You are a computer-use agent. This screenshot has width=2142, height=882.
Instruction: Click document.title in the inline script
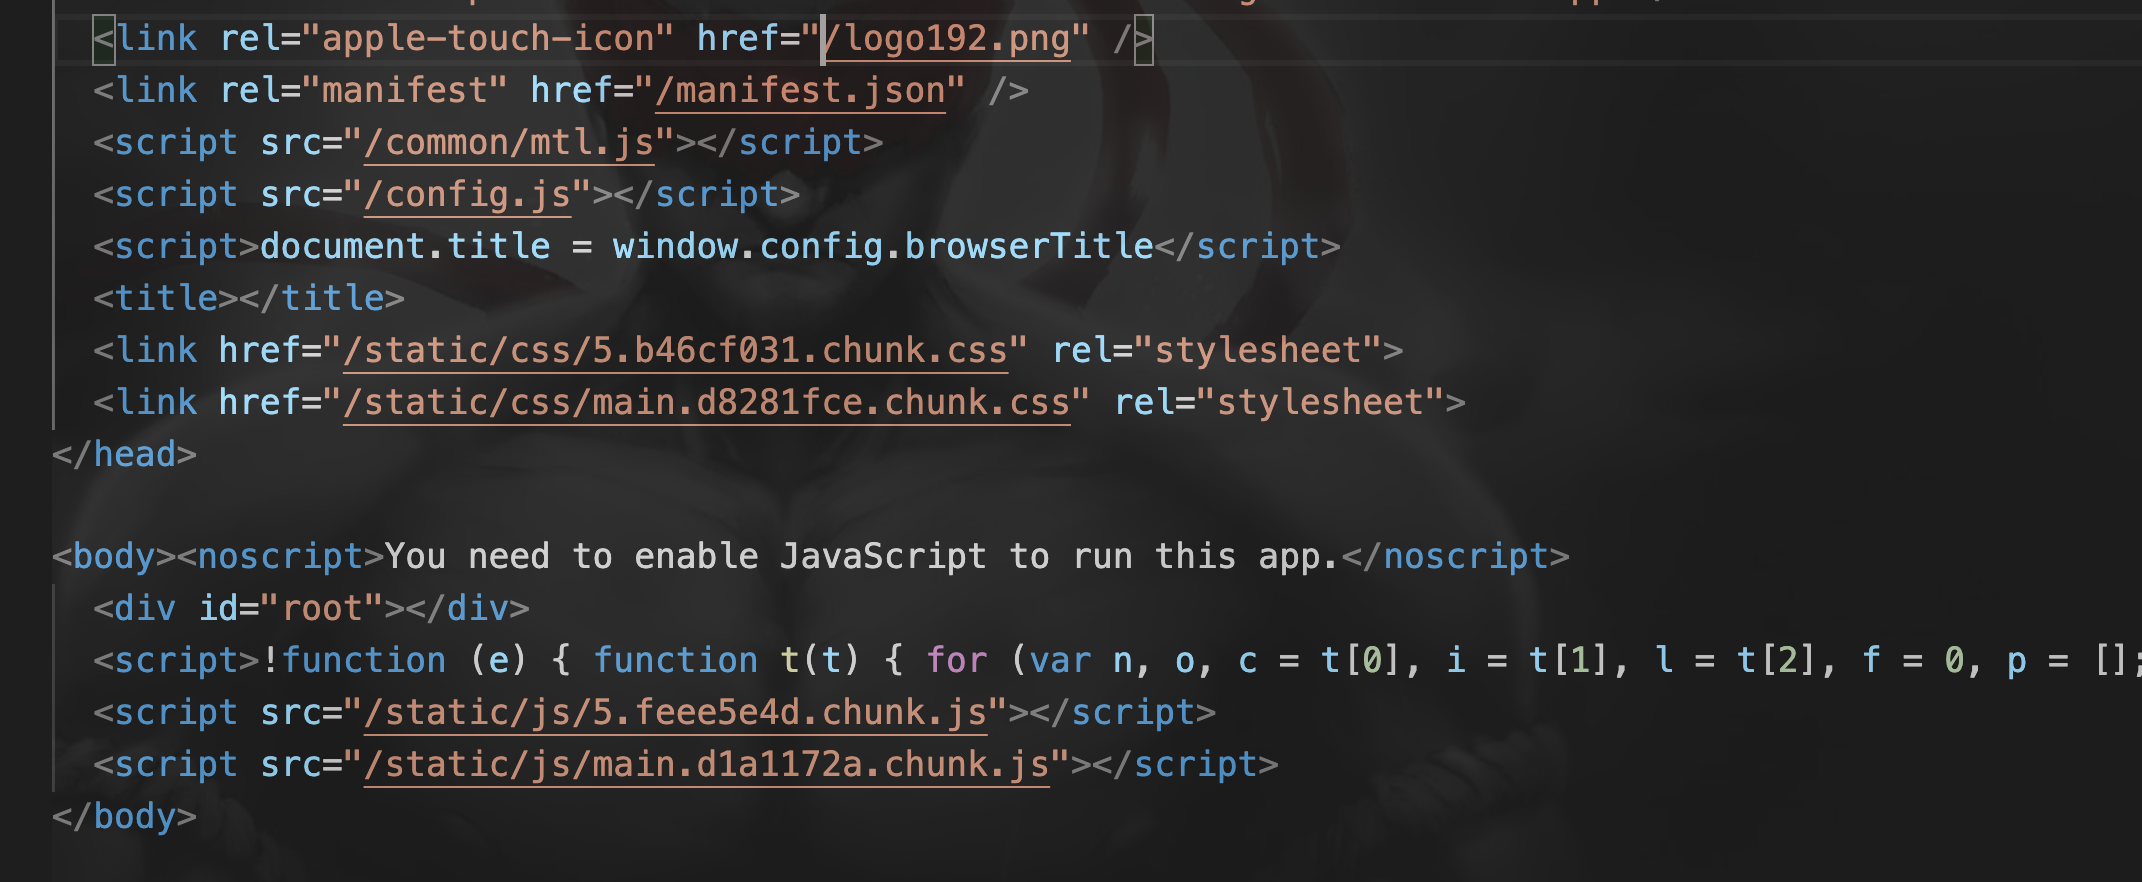point(405,247)
